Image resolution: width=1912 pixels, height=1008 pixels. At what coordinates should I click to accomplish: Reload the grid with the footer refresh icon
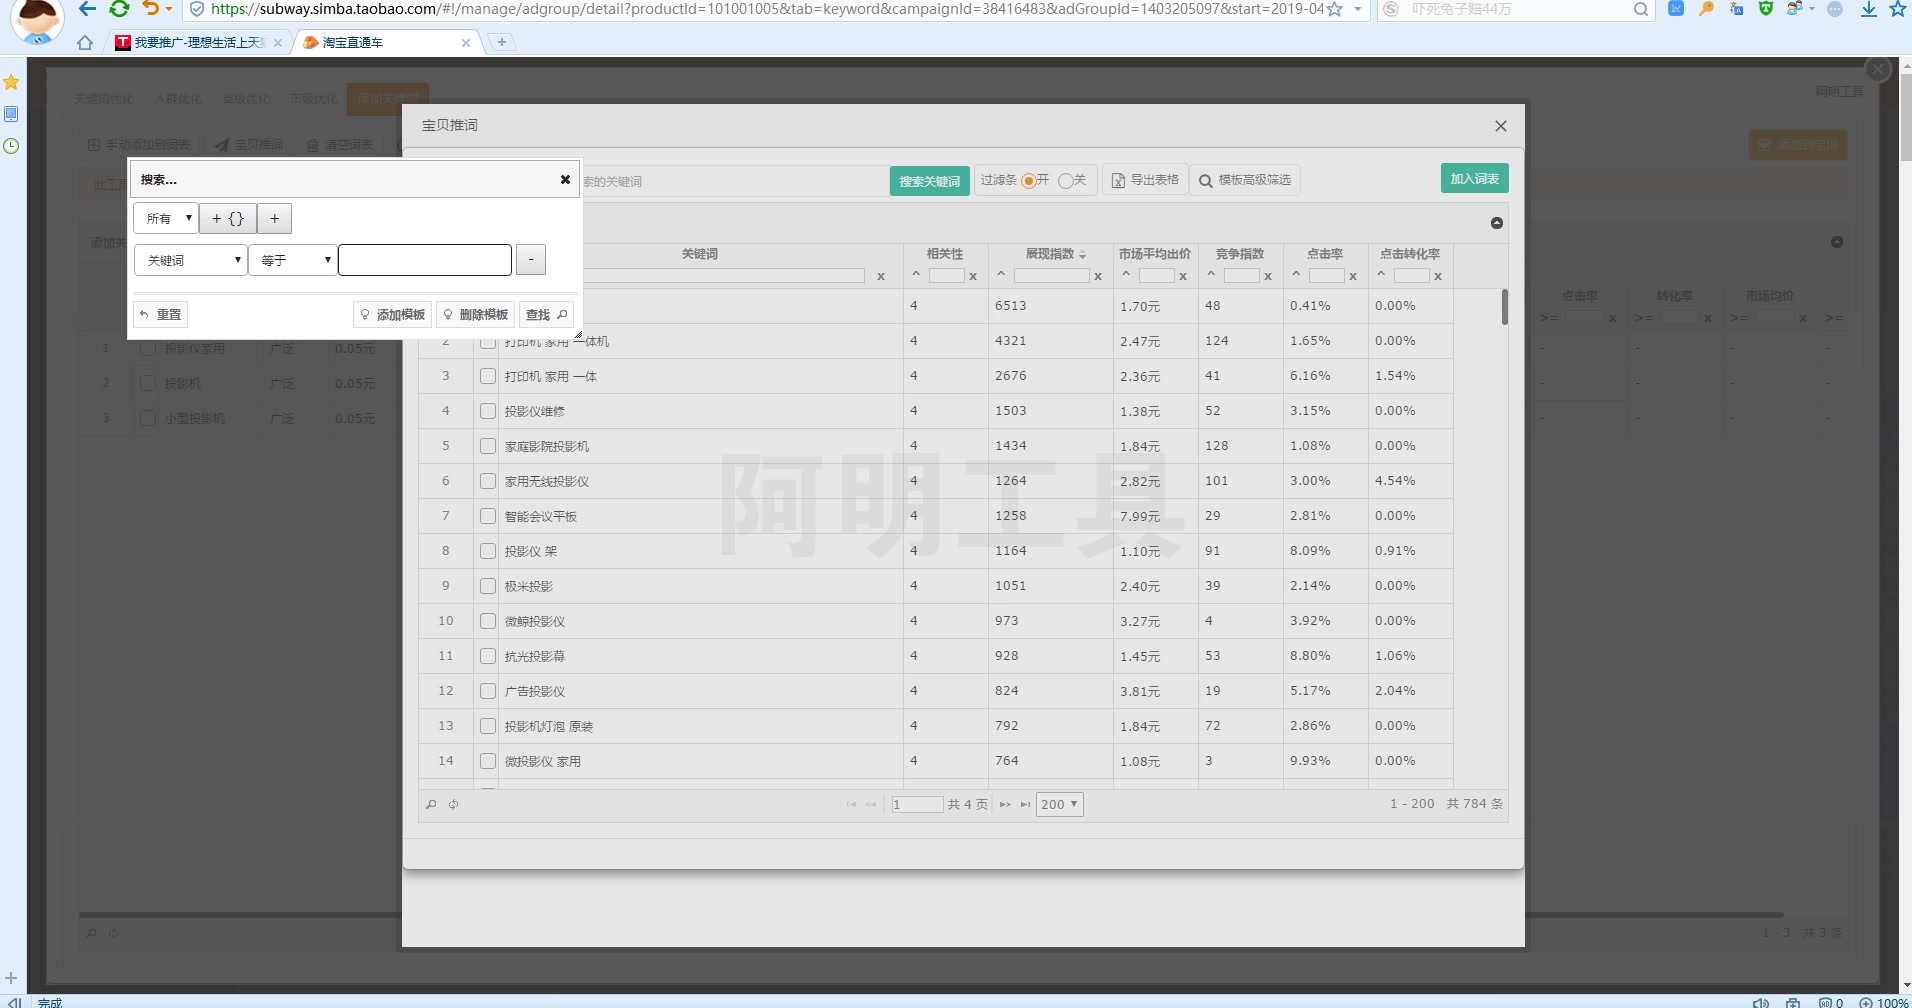[454, 804]
